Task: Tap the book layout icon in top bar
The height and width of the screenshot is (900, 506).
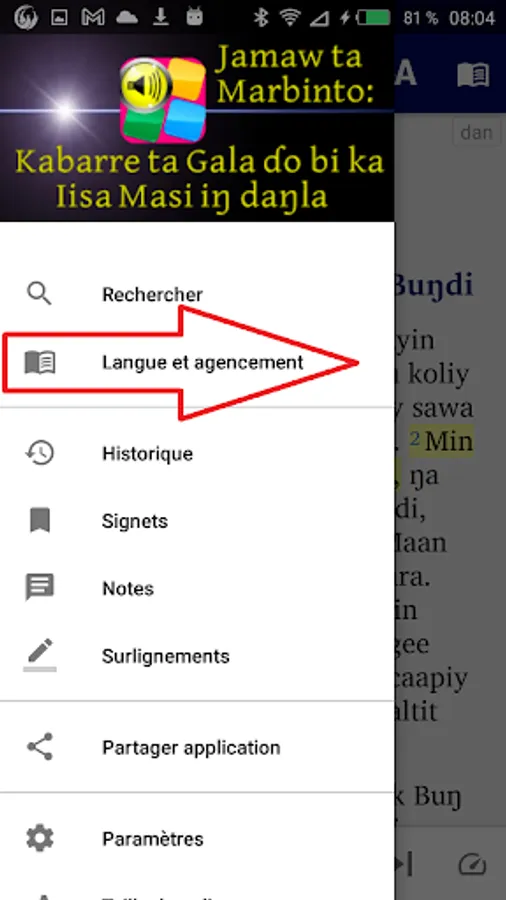Action: [473, 75]
